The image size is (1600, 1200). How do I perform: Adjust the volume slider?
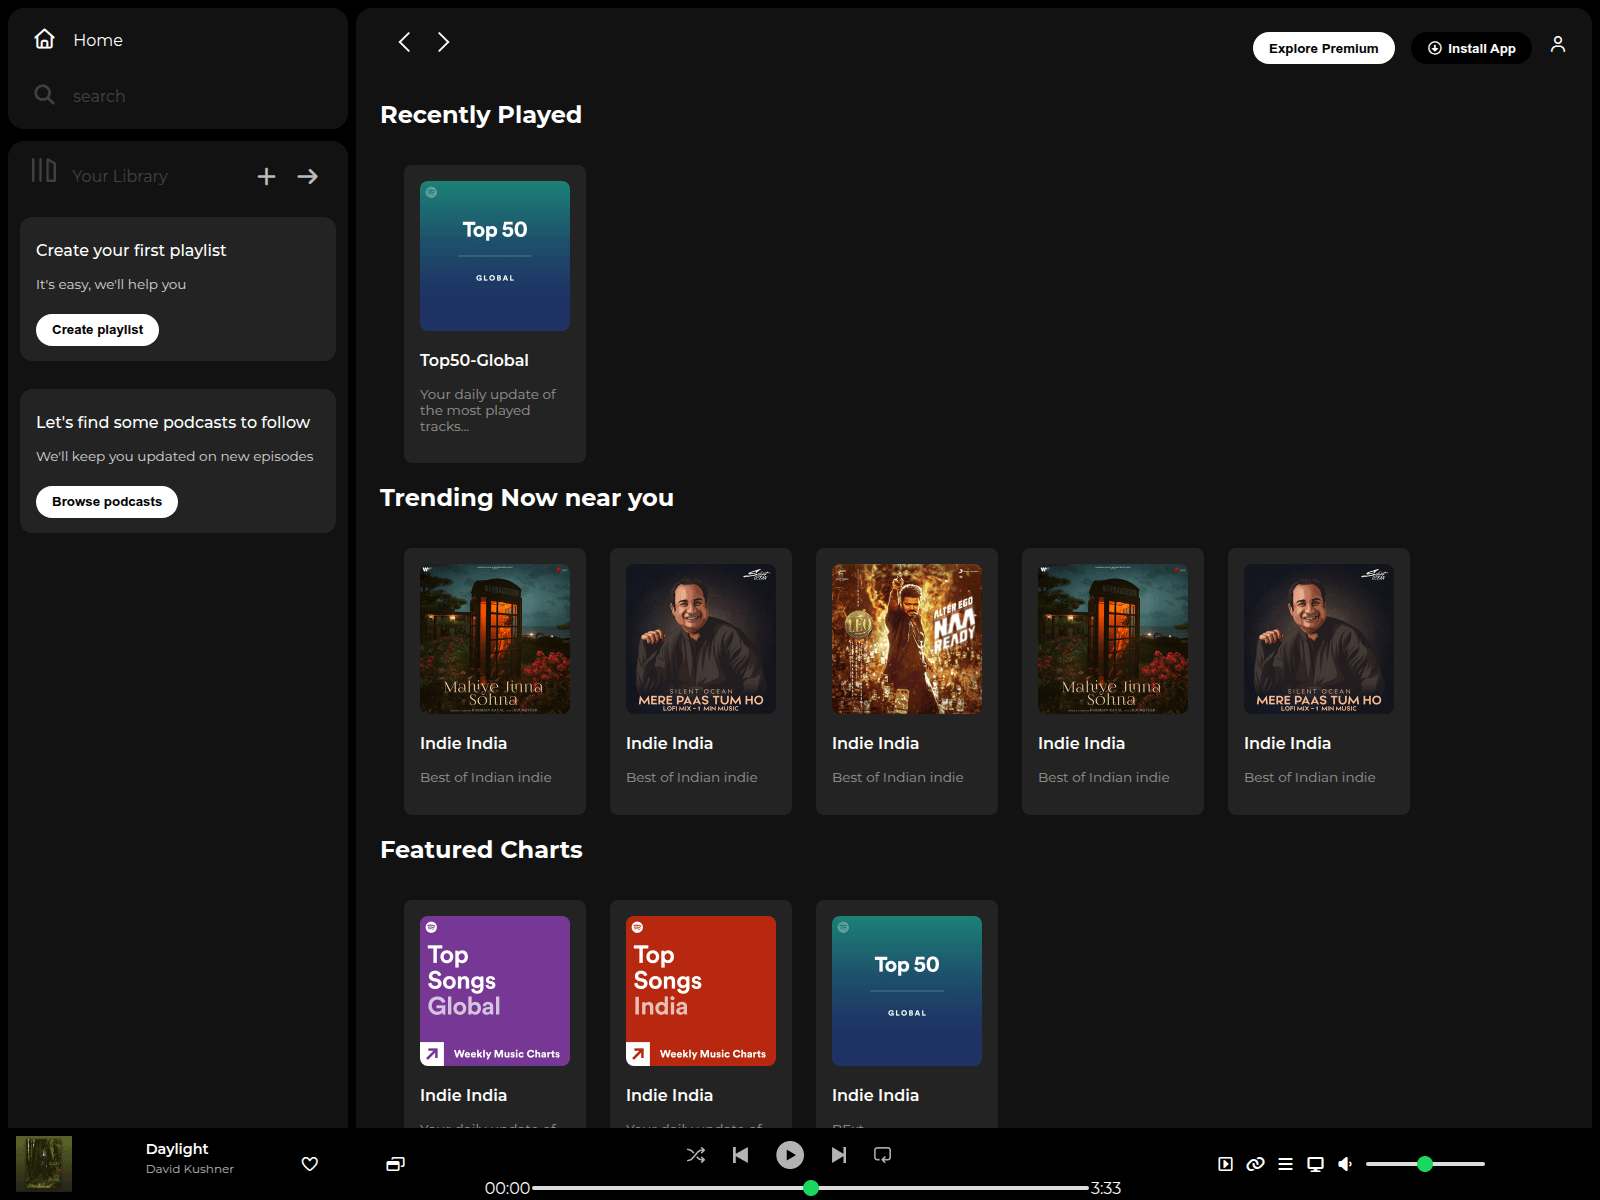[1425, 1164]
